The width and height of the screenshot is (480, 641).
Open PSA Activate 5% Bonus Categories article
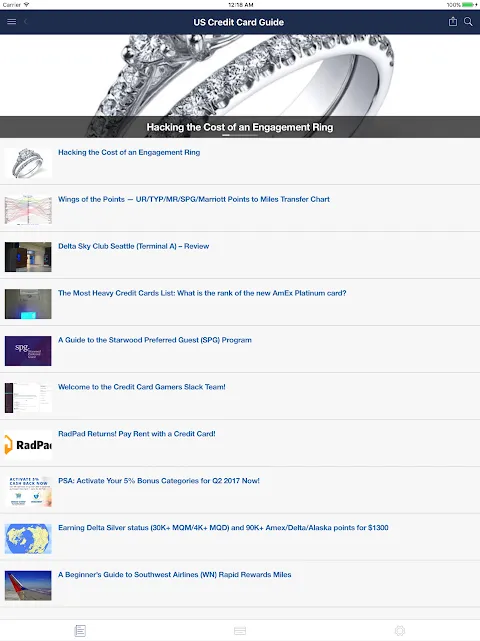[159, 481]
